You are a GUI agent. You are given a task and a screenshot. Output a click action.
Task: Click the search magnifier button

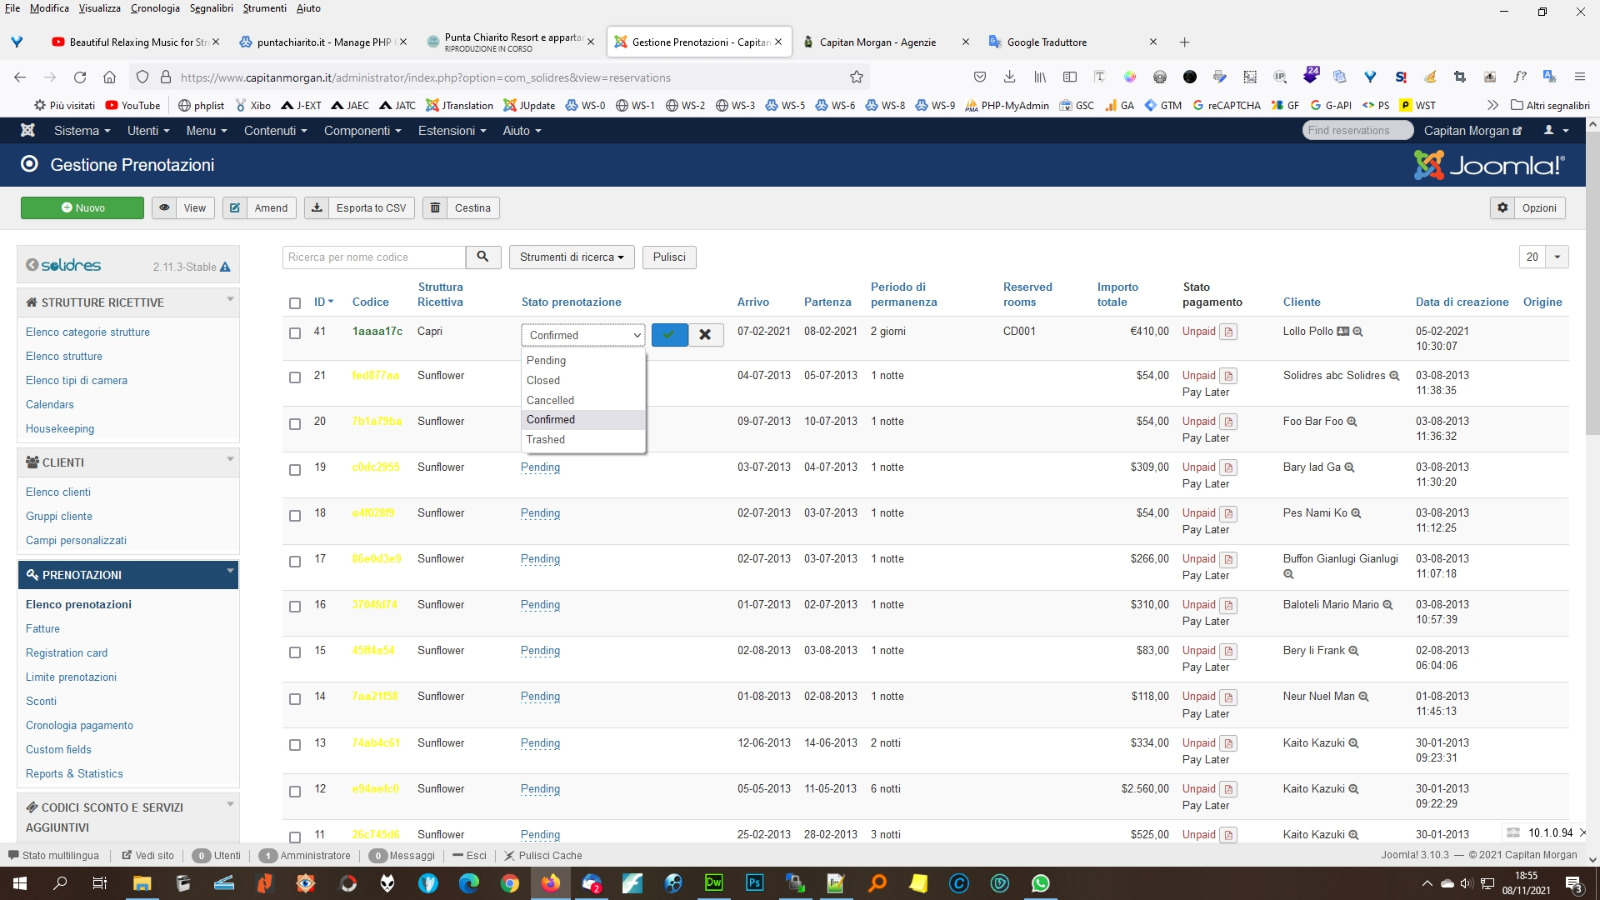click(483, 257)
